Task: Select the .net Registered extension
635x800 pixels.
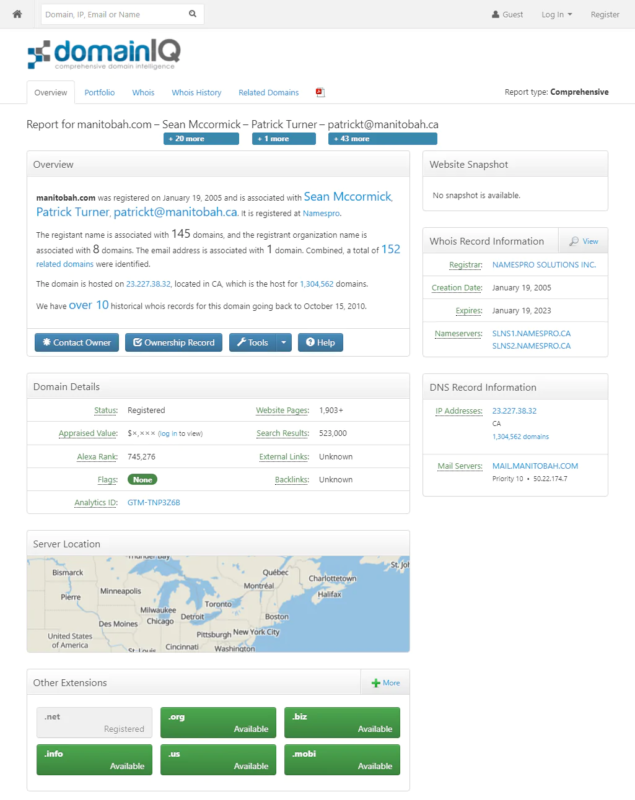Action: pyautogui.click(x=94, y=722)
